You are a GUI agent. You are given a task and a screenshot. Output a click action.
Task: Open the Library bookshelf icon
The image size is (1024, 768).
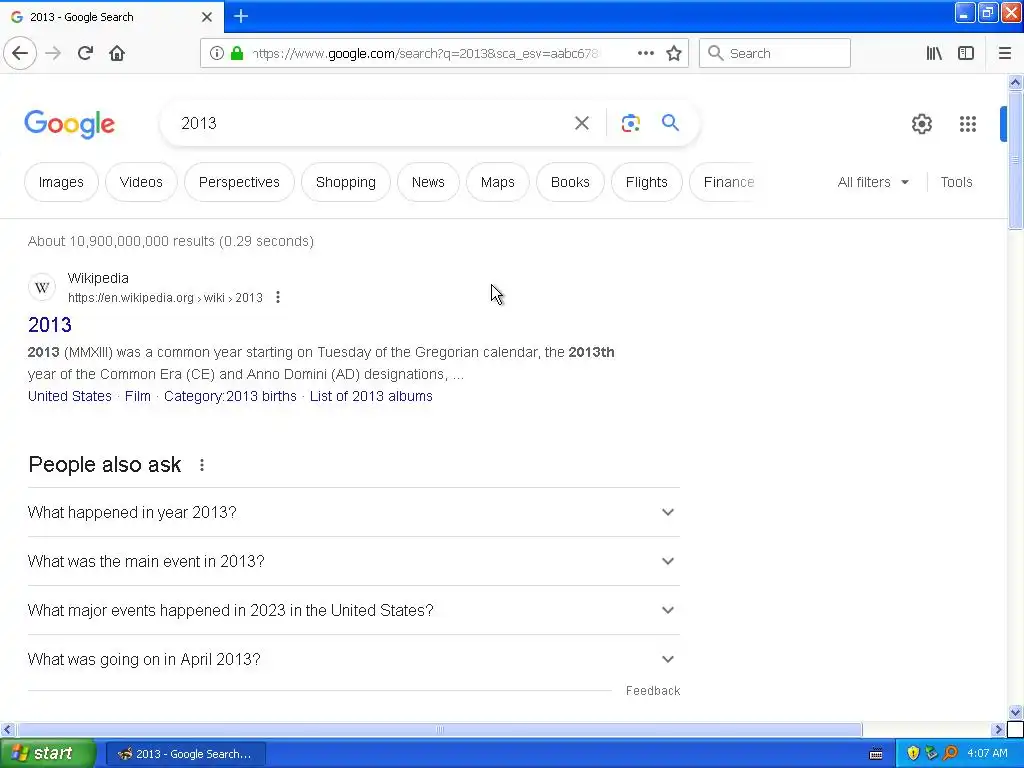pyautogui.click(x=934, y=53)
